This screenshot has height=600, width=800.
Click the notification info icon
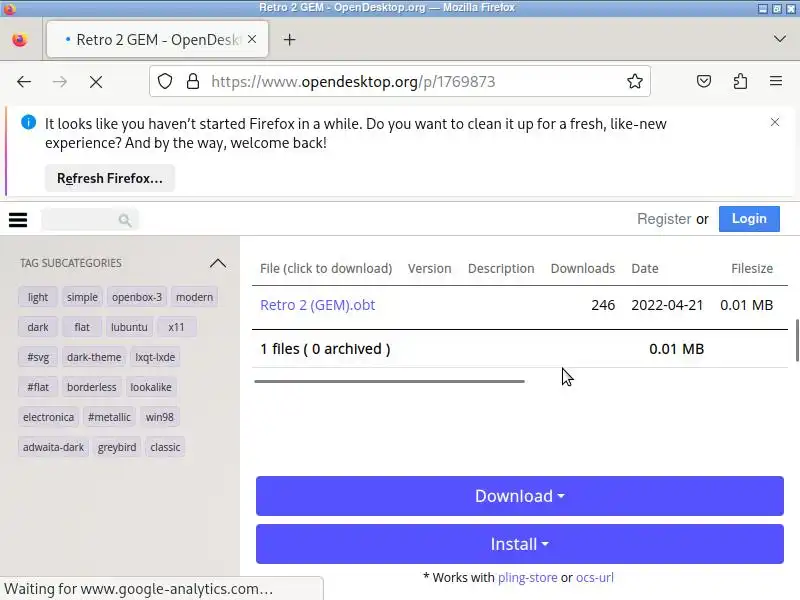pos(29,122)
